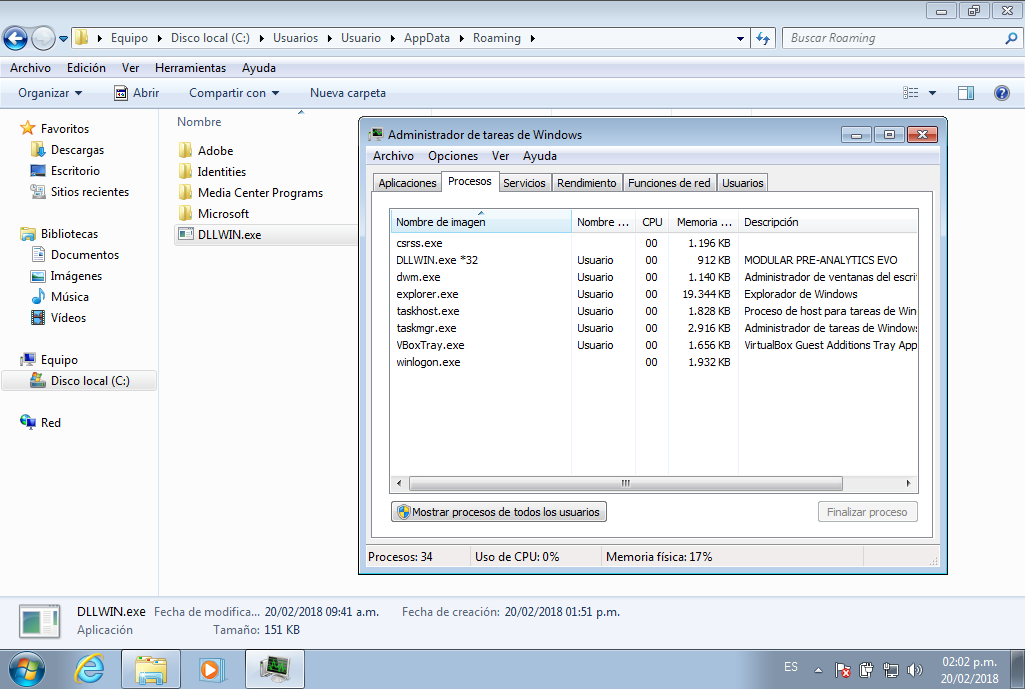Open Archivo menu in Task Manager
Viewport: 1025px width, 689px height.
click(393, 156)
